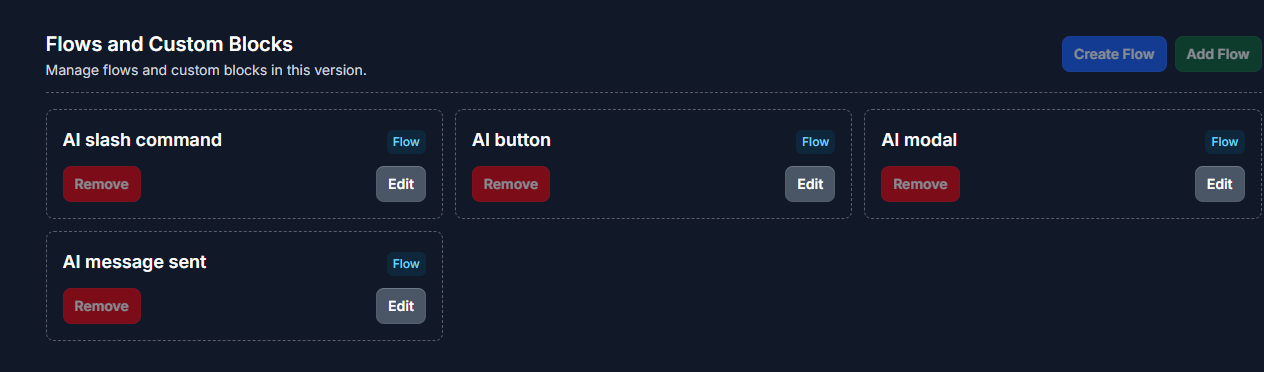Screen dimensions: 1264x372
Task: Remove the AI button flow
Action: point(511,184)
